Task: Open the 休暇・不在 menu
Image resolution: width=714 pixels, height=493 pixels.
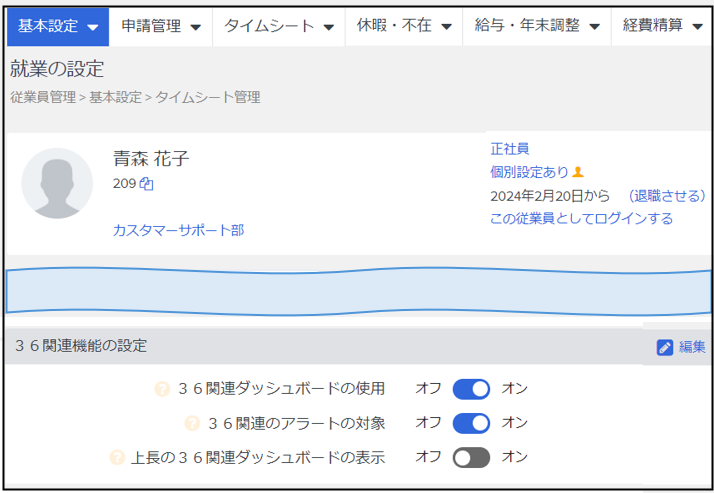Action: point(404,26)
